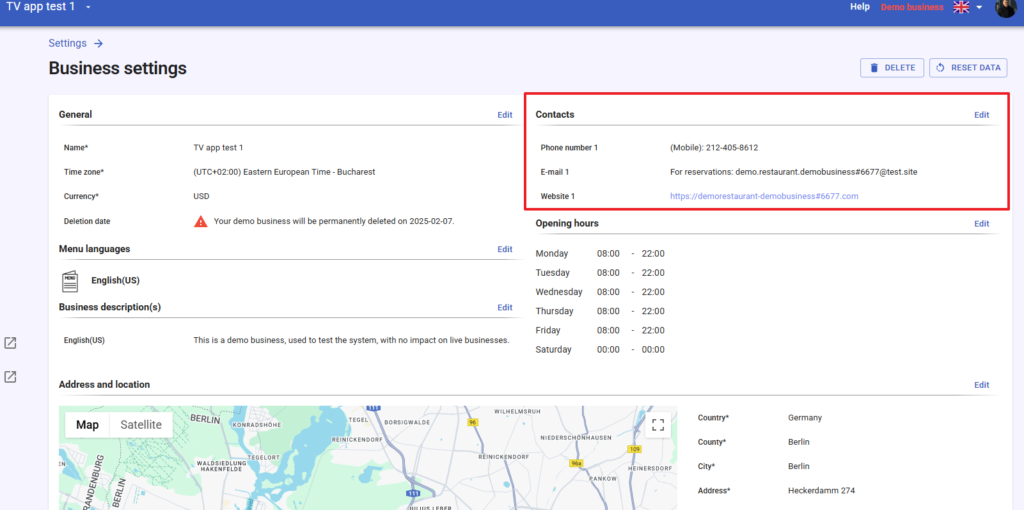Viewport: 1024px width, 510px height.
Task: Click the Friday opening hours row
Action: (x=600, y=330)
